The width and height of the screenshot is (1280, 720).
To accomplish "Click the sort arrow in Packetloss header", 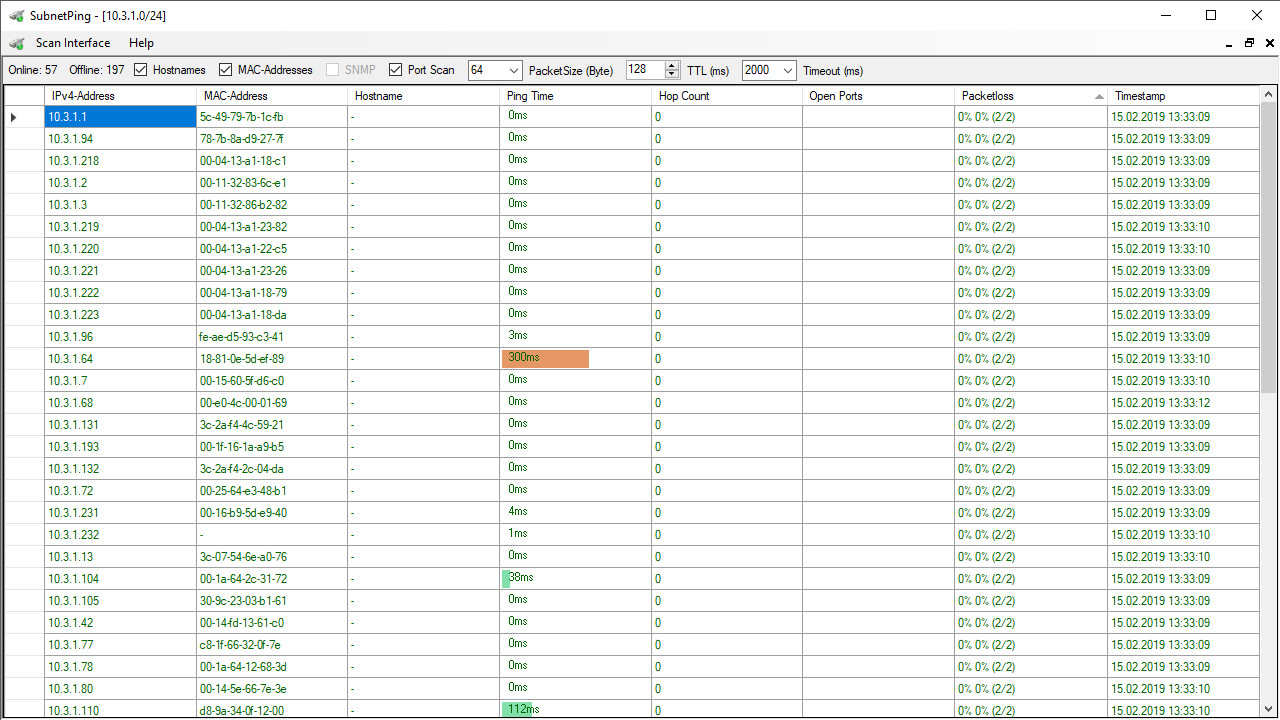I will pyautogui.click(x=1099, y=96).
